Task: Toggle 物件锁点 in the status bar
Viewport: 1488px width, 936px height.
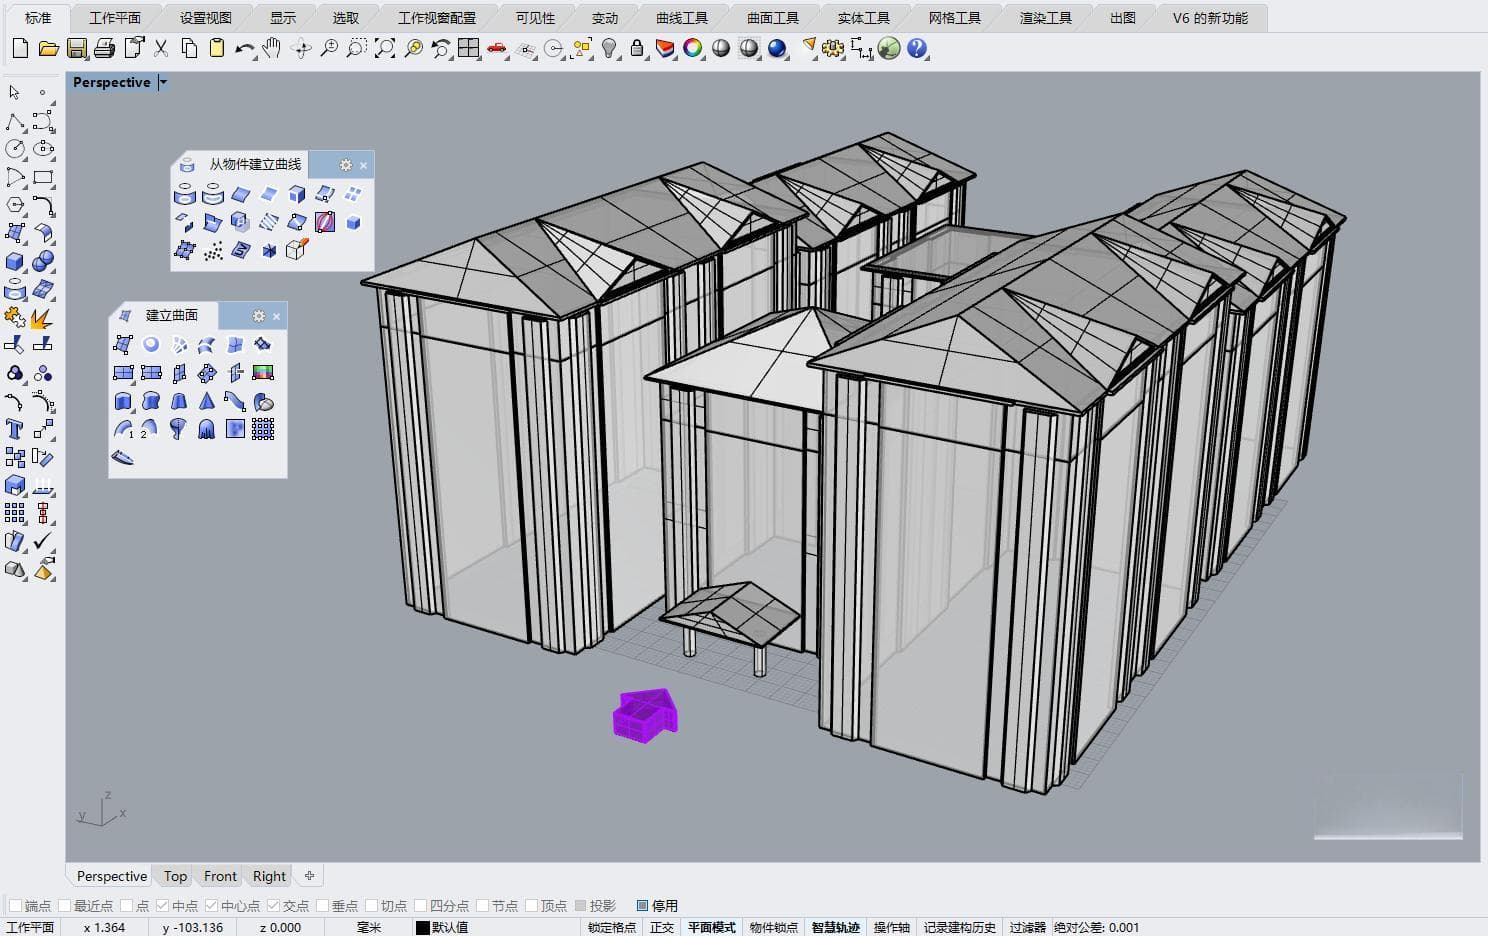Action: [773, 927]
